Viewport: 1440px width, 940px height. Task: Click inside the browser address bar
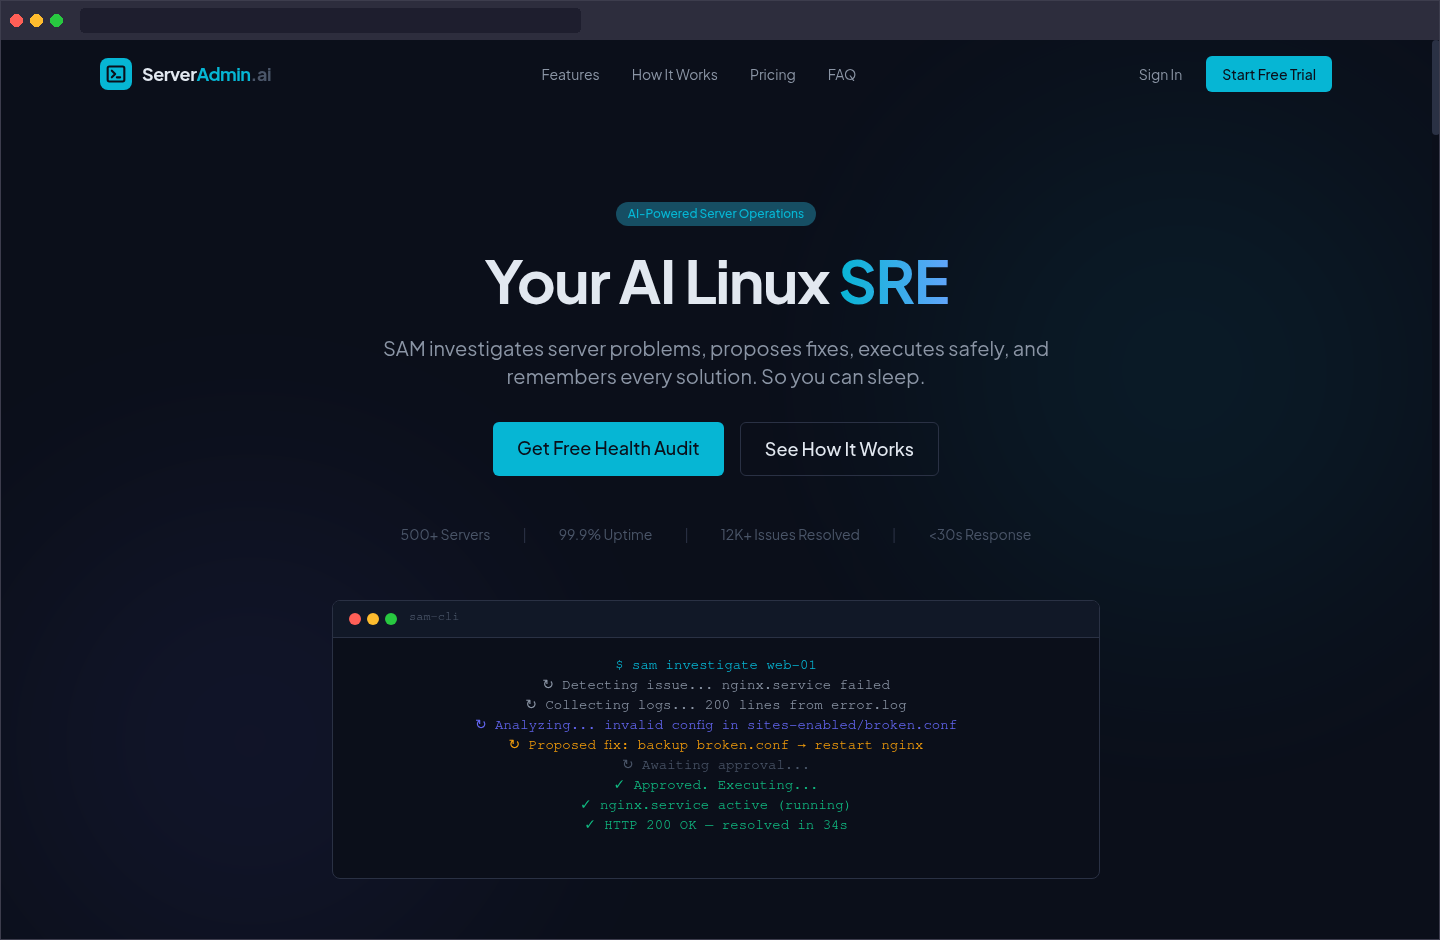(330, 20)
